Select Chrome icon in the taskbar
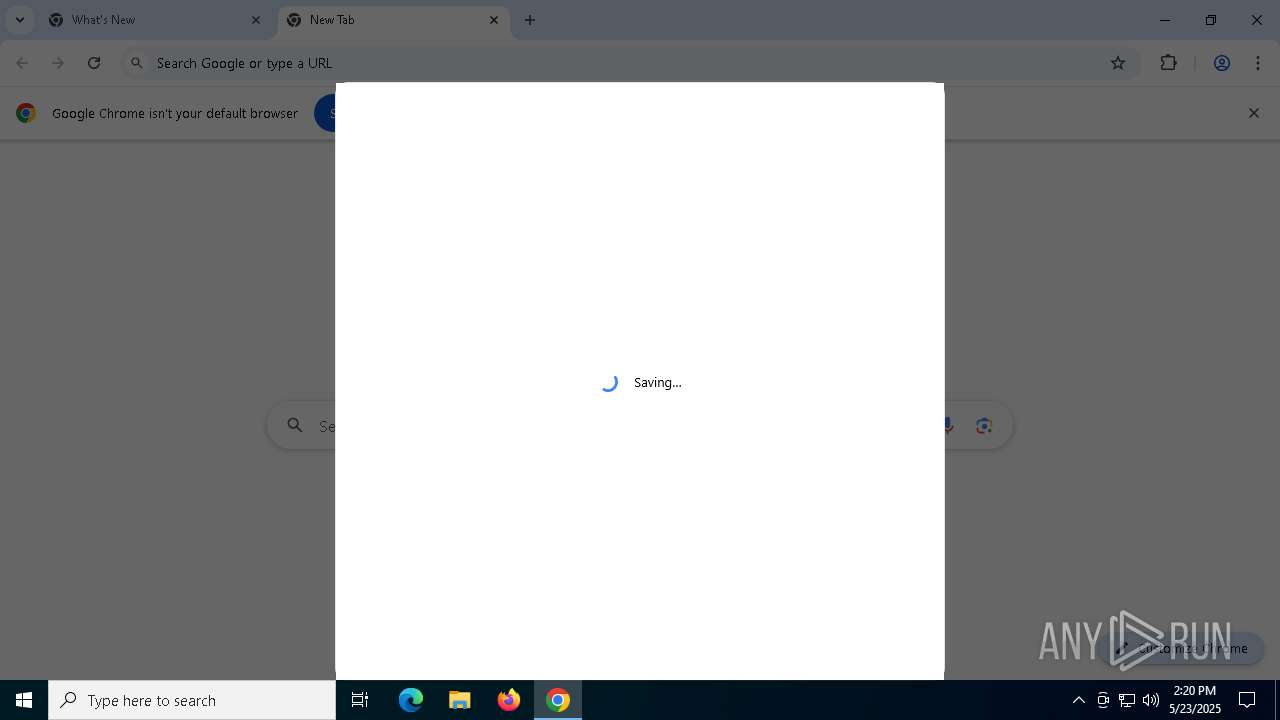Screen dimensions: 1280x720 (558, 700)
